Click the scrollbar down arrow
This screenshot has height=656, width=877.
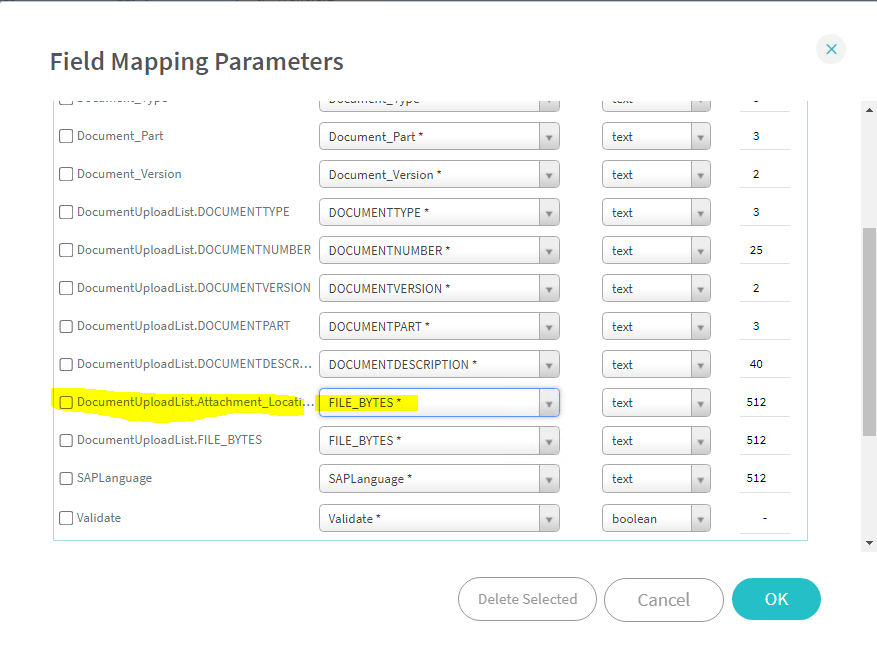[x=869, y=542]
